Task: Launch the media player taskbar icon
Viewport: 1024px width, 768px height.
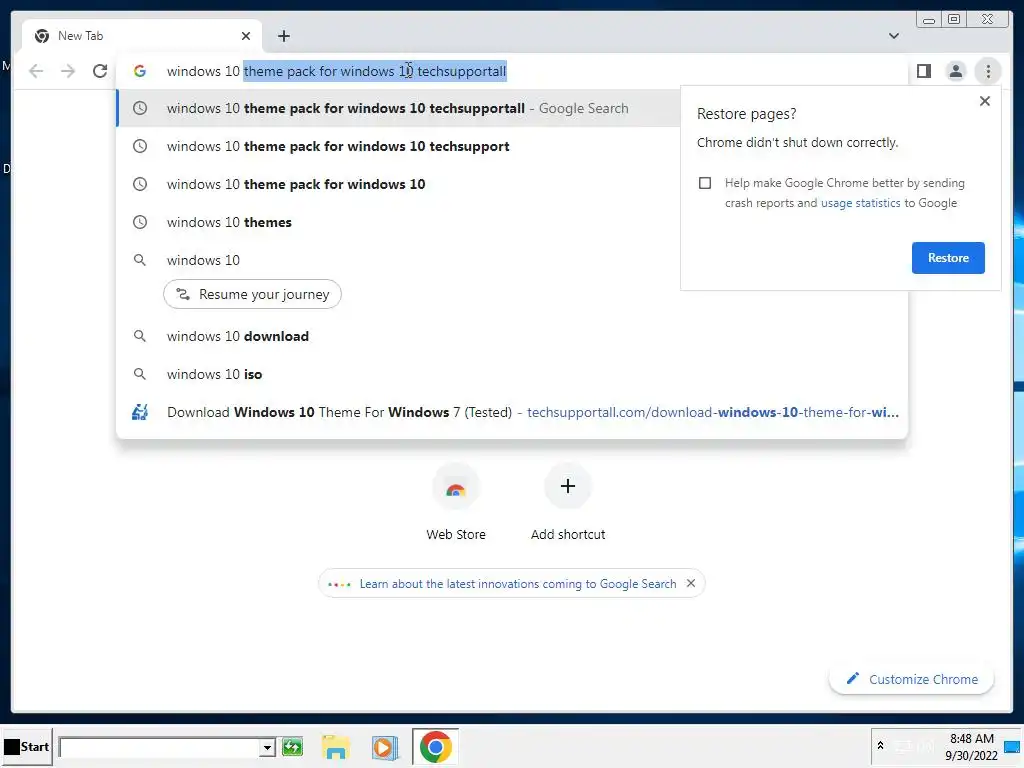Action: [385, 746]
